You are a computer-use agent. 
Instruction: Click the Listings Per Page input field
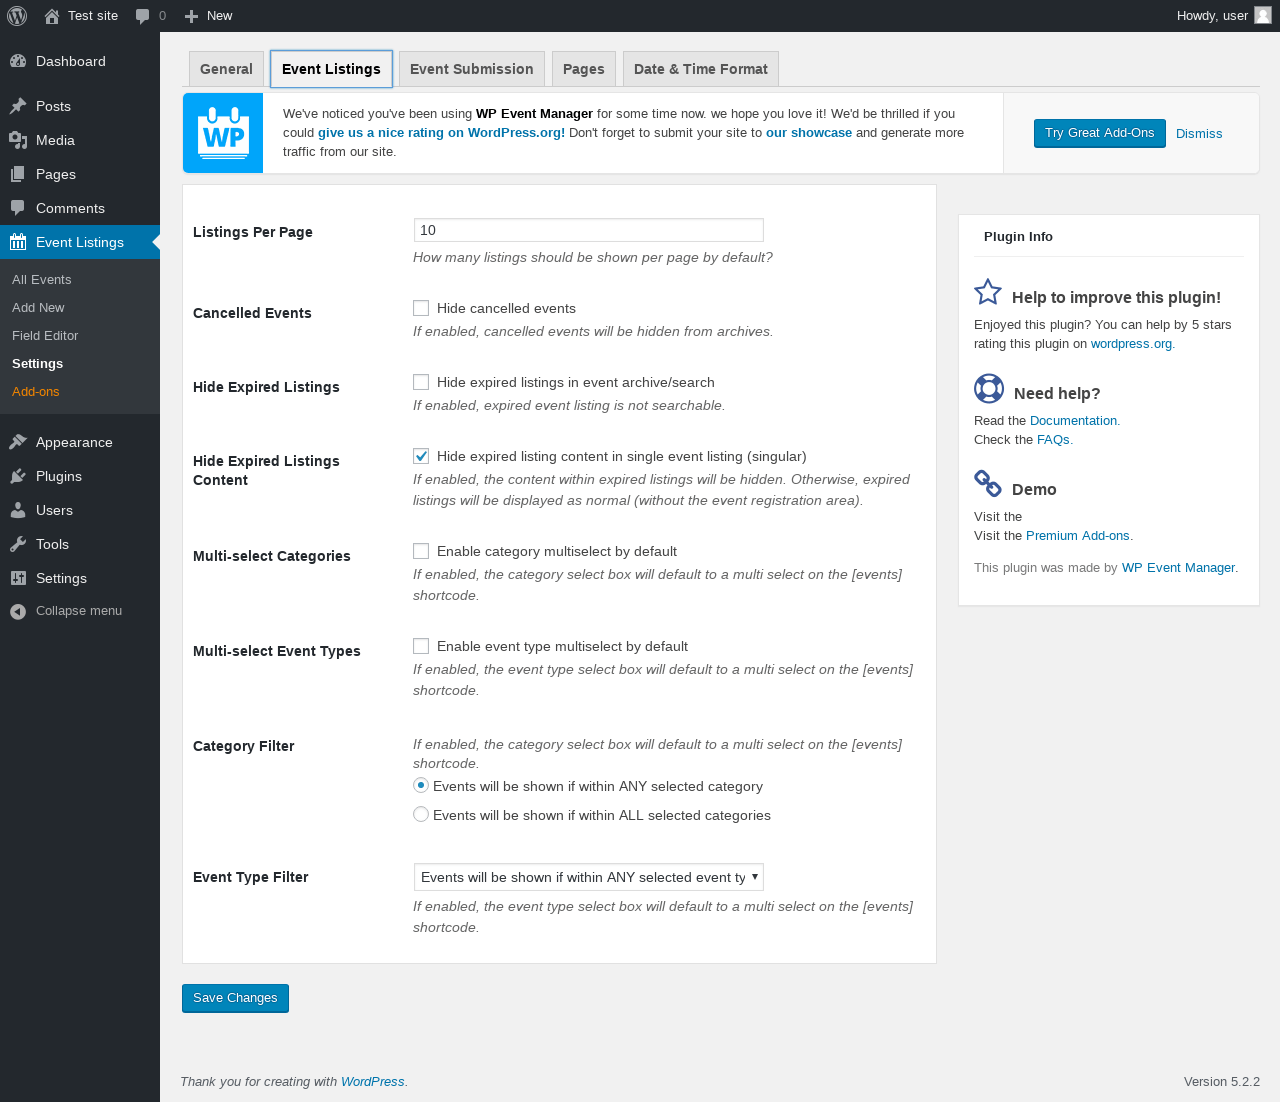588,230
